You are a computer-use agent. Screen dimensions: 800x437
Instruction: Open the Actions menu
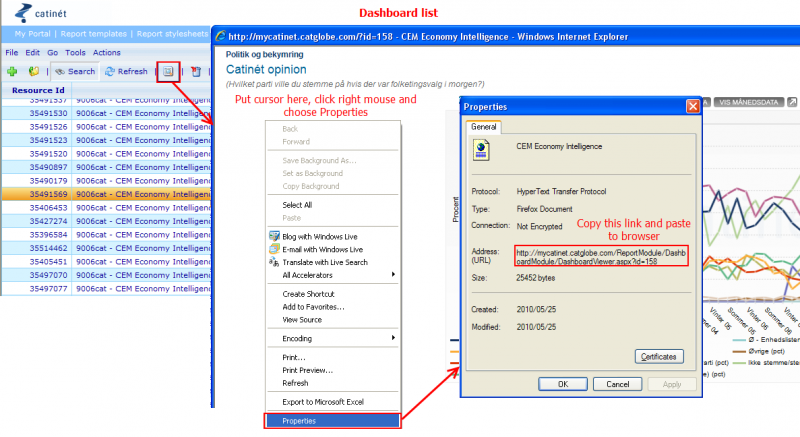coord(107,53)
